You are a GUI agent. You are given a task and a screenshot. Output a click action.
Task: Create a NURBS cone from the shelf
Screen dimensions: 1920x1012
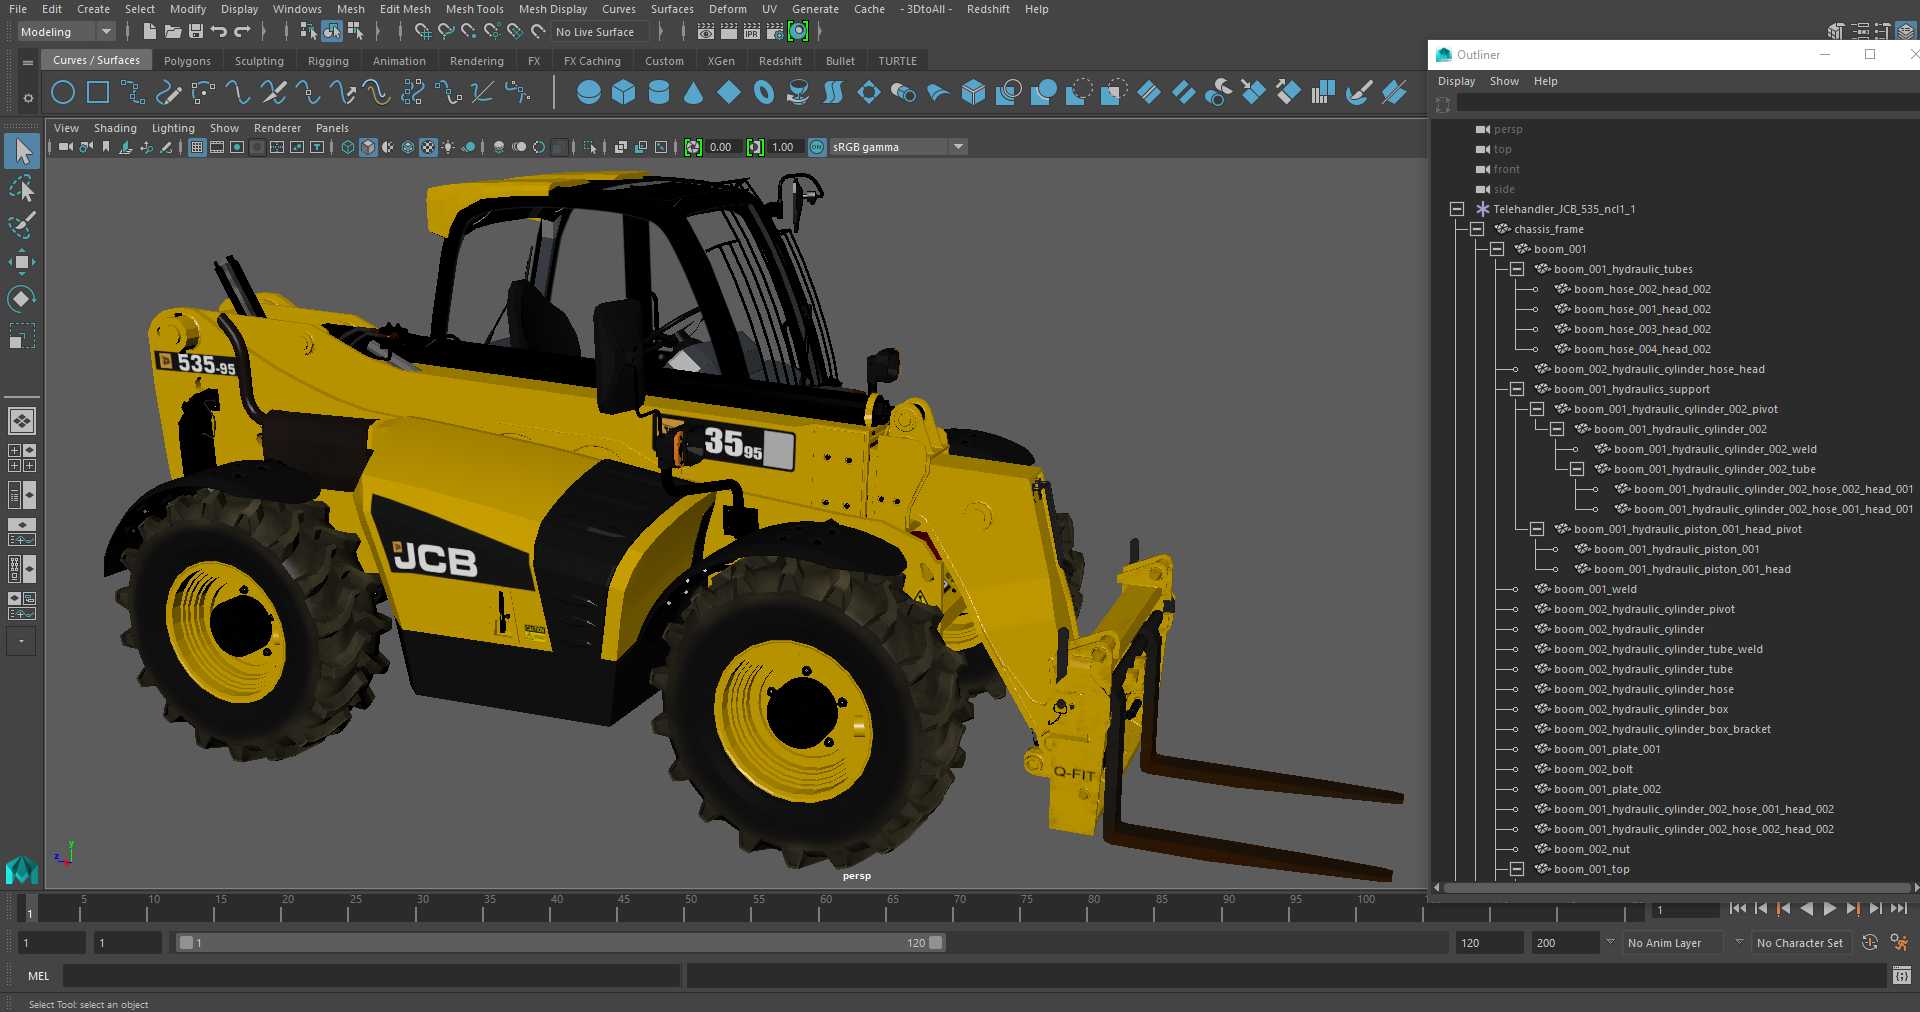pyautogui.click(x=693, y=93)
